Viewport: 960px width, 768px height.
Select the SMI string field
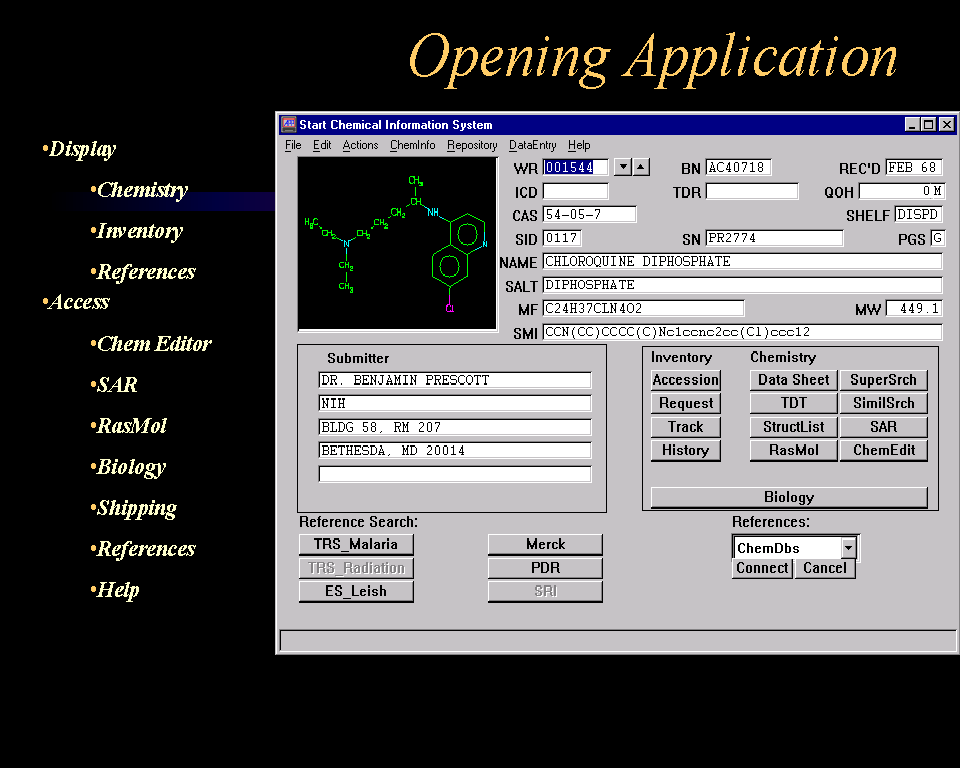click(741, 332)
